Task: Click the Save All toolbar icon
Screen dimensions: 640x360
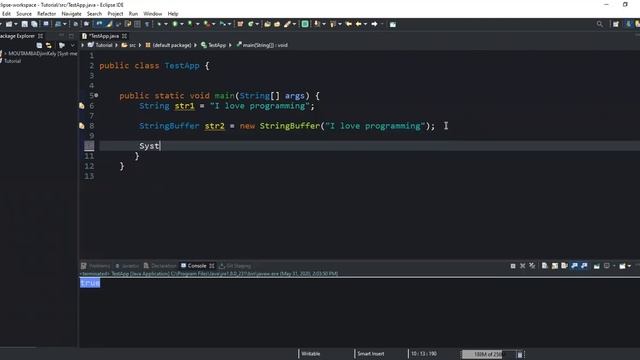Action: tap(34, 24)
